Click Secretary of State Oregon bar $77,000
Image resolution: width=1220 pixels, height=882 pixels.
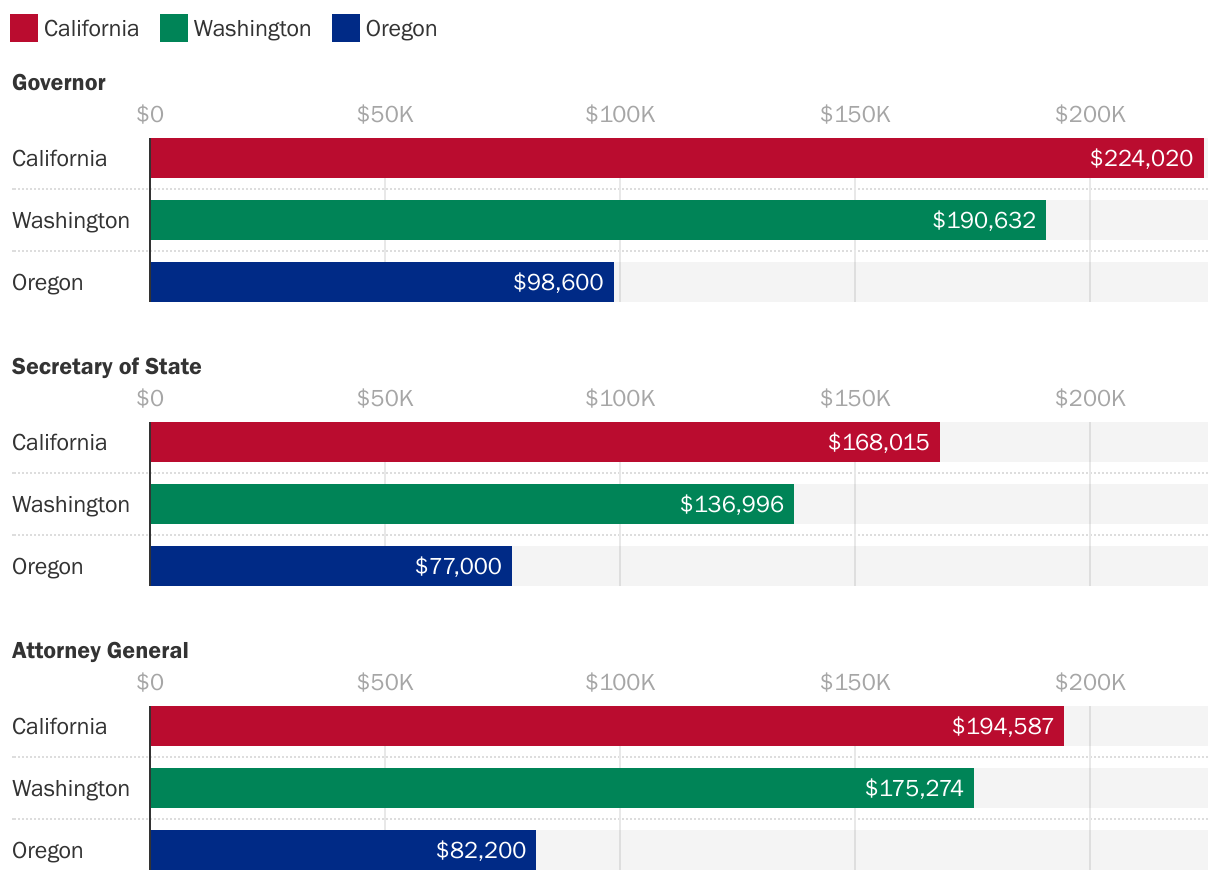click(x=331, y=566)
